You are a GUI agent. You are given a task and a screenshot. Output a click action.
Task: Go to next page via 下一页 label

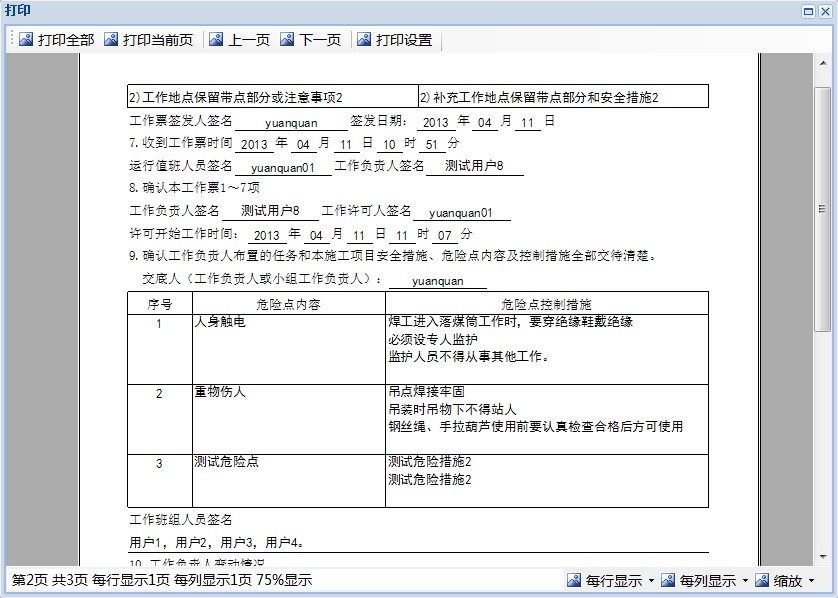[x=320, y=40]
